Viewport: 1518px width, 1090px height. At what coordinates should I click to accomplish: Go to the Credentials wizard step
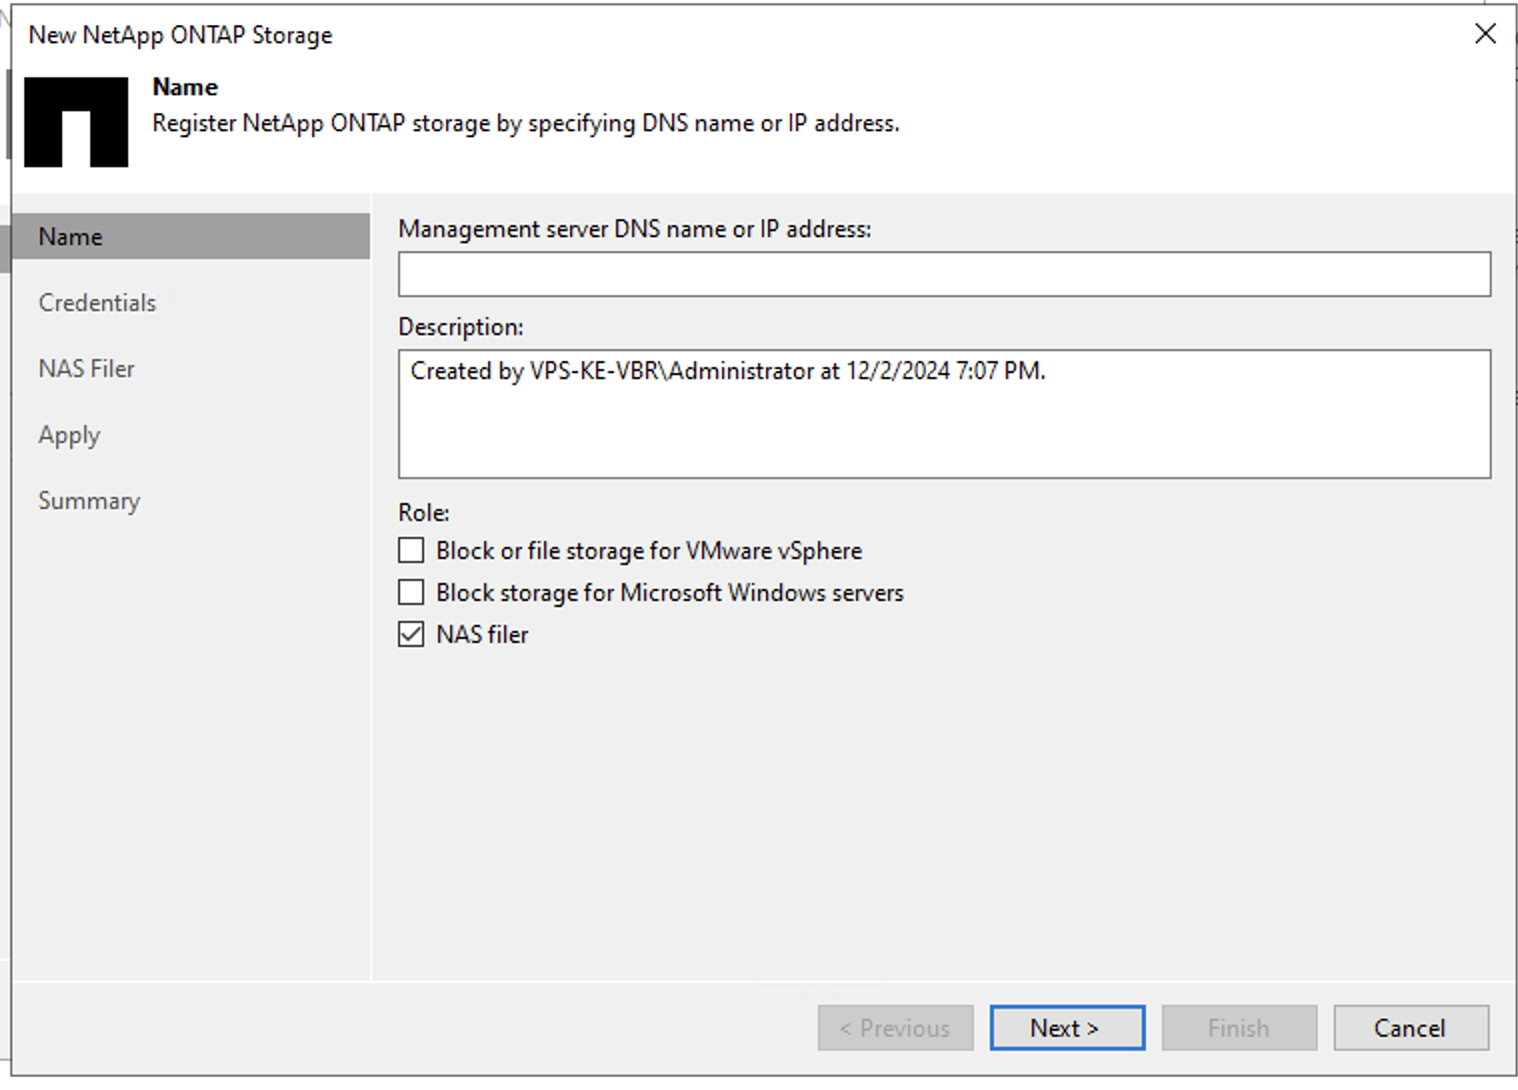(97, 303)
